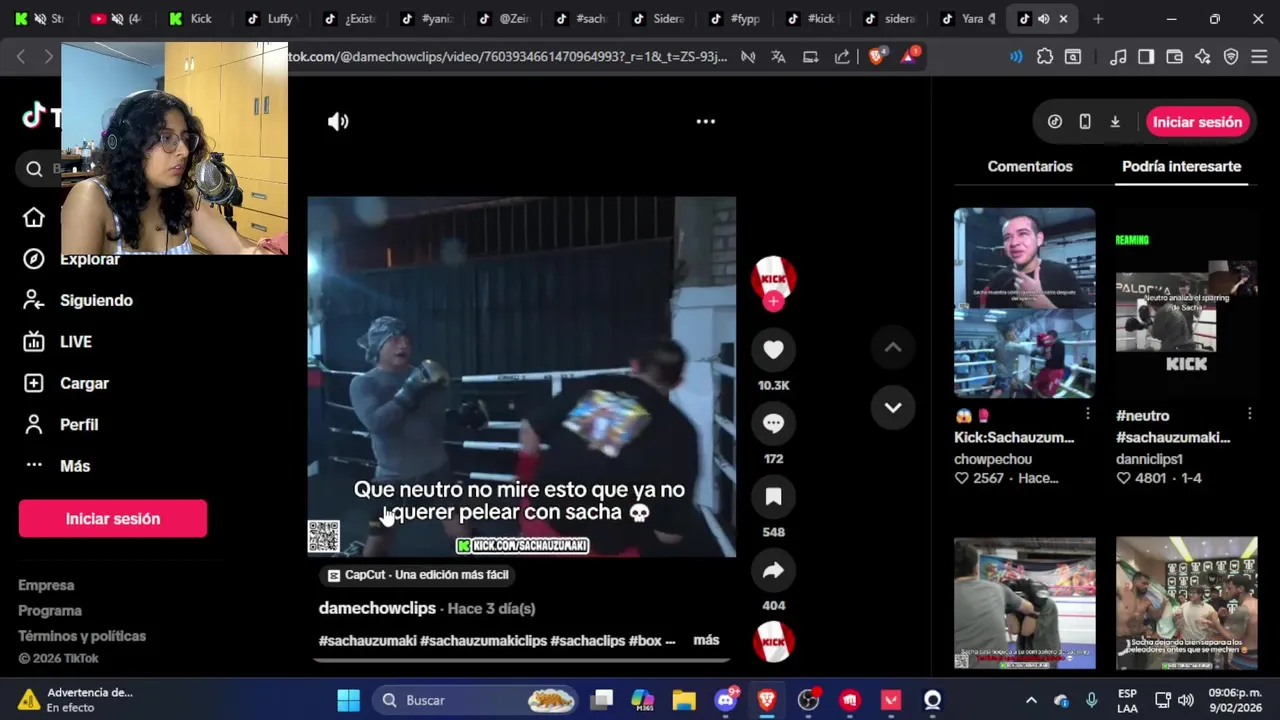Open Programa footer link

[x=50, y=610]
